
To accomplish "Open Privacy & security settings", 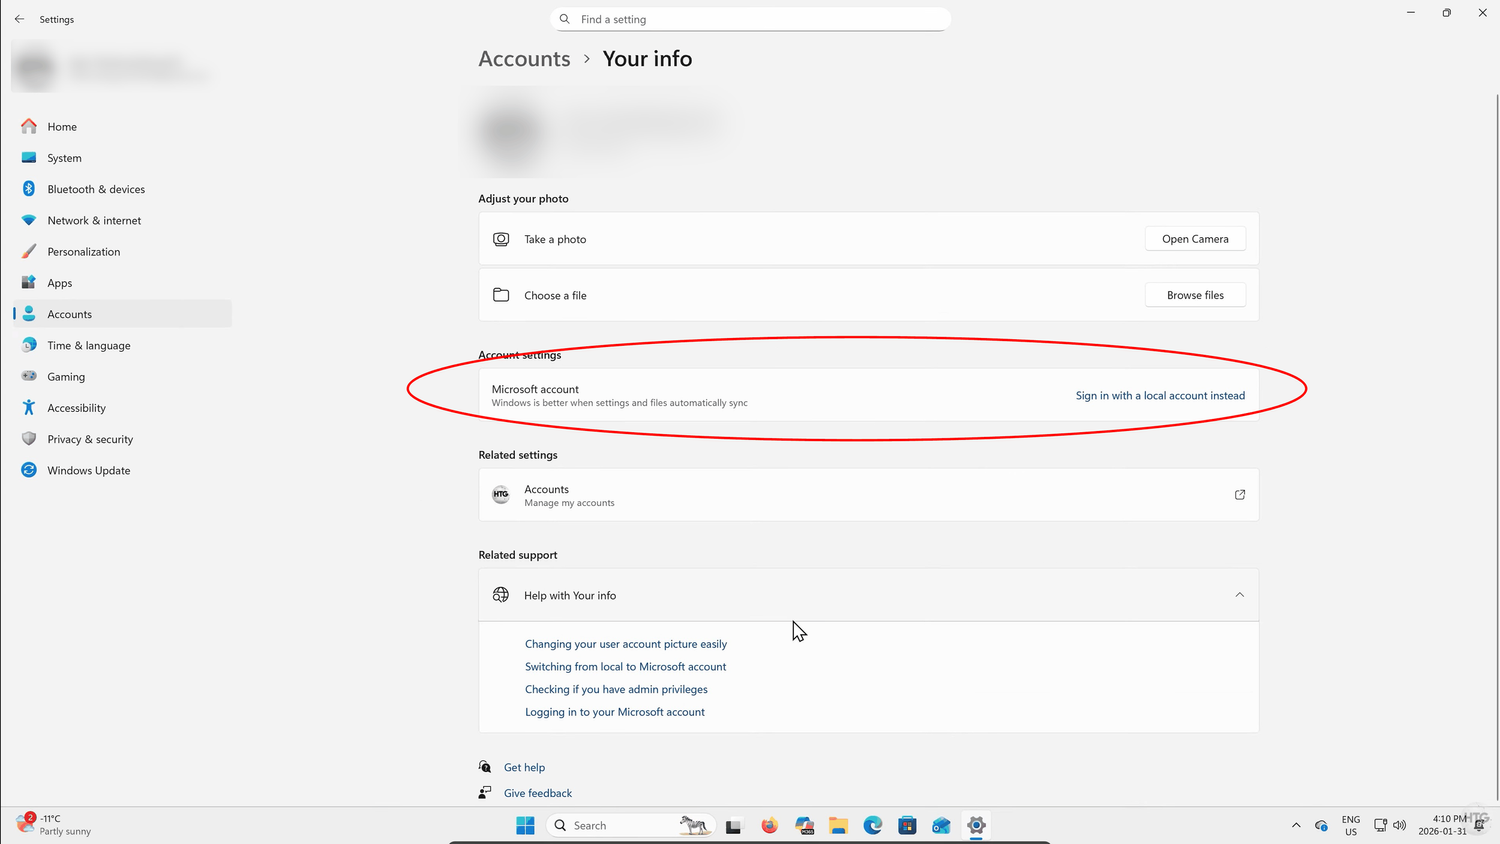I will [x=122, y=439].
